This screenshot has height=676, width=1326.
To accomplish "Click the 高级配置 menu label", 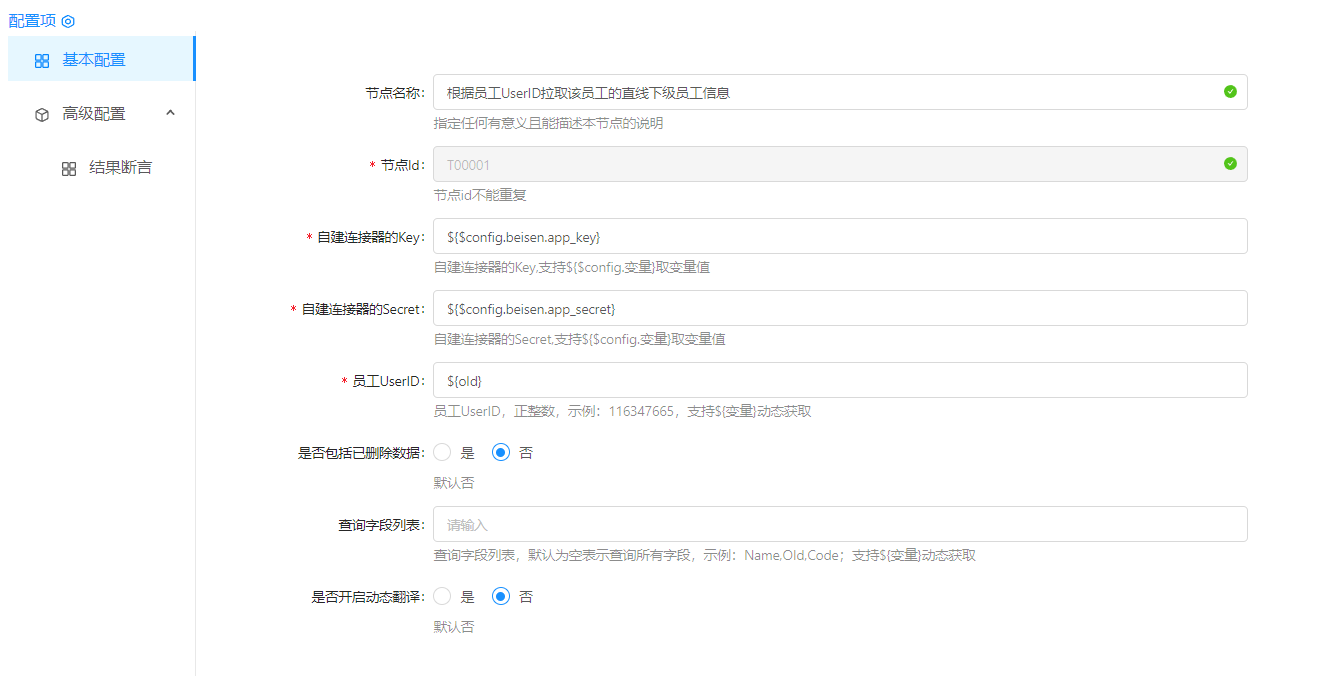I will pyautogui.click(x=94, y=114).
